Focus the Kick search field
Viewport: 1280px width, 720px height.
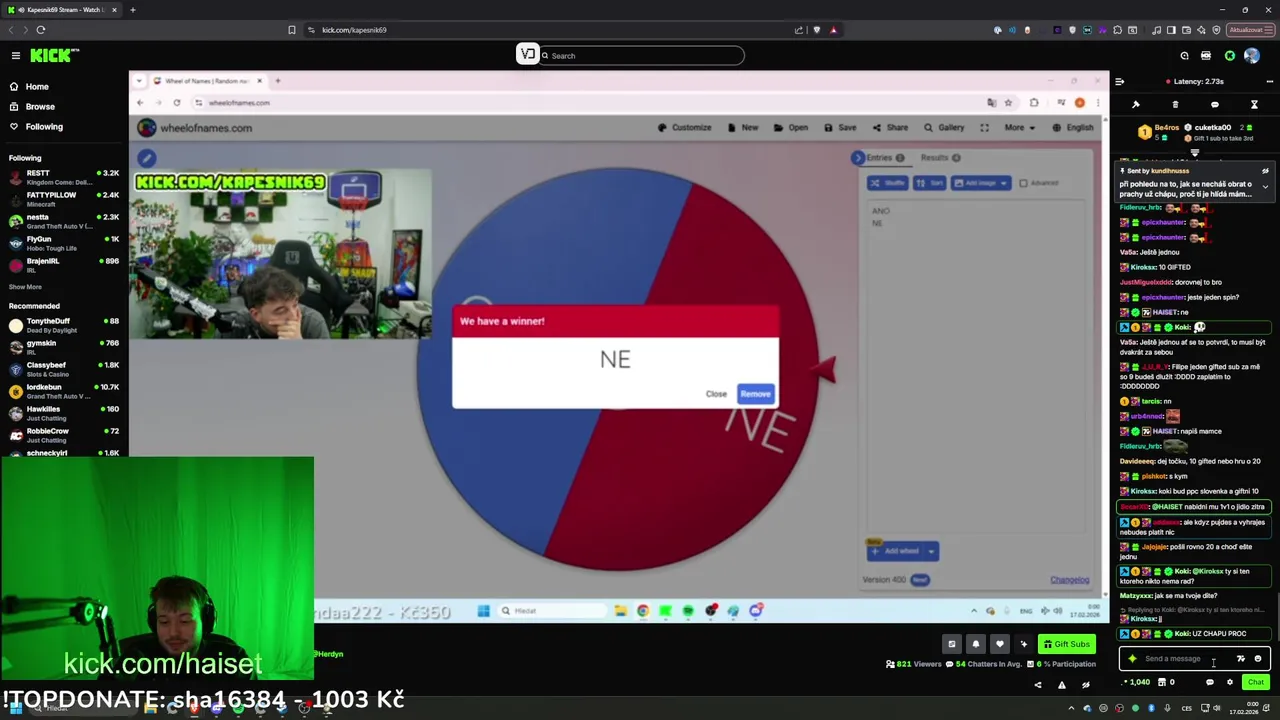(640, 56)
